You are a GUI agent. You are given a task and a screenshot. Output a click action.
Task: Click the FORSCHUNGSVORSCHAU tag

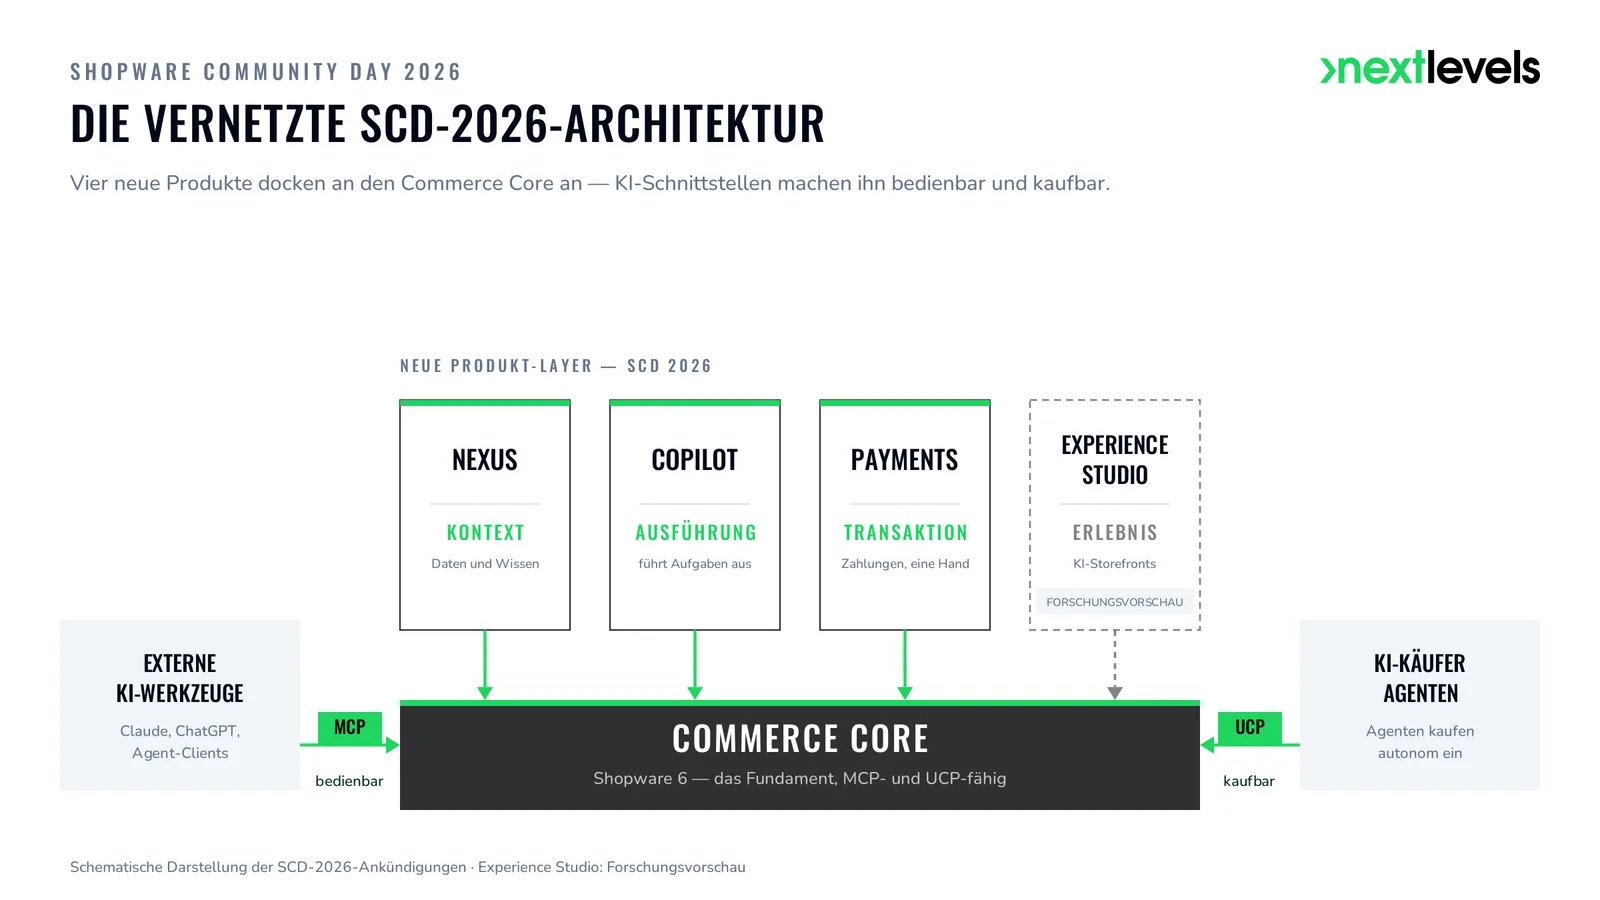coord(1115,602)
